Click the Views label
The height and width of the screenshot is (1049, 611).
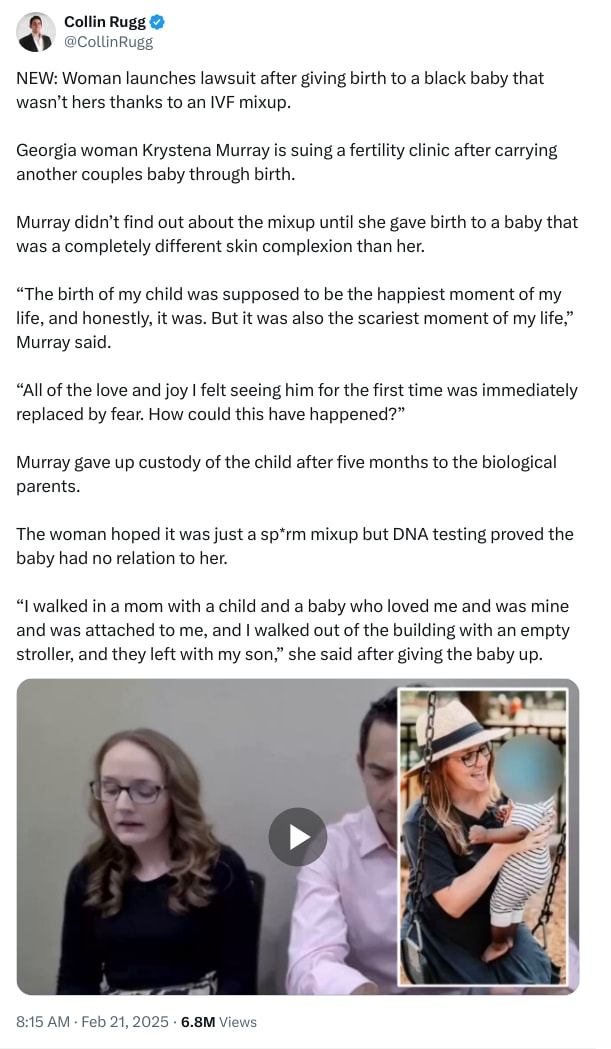click(238, 1022)
